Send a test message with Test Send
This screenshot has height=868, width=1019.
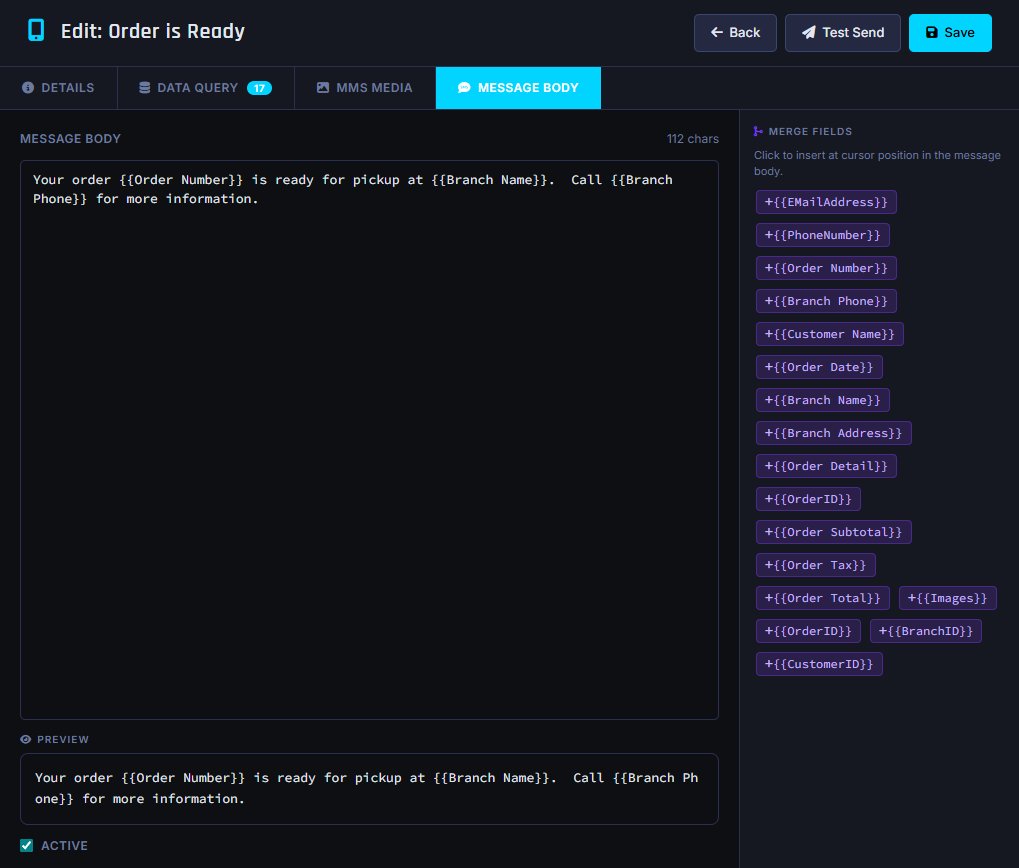pyautogui.click(x=842, y=32)
